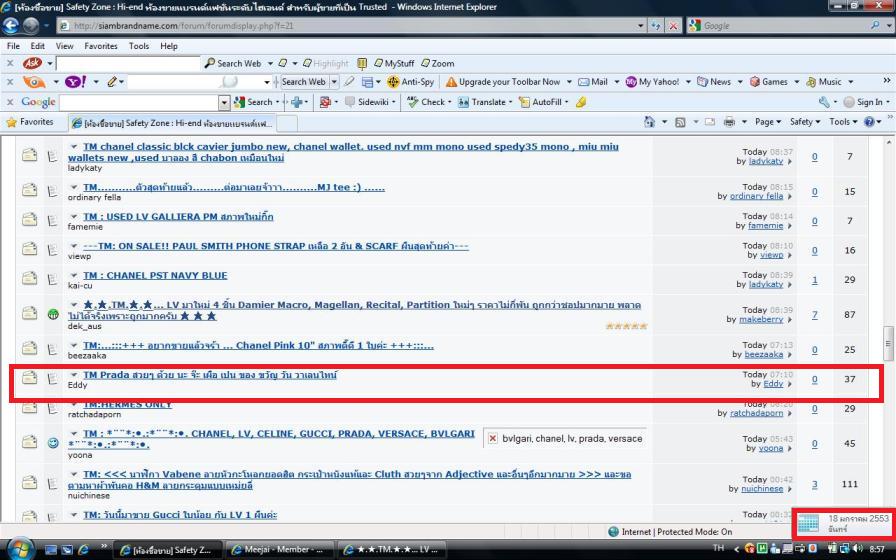Click the RSS feeds icon
Viewport: 896px width, 560px height.
tap(680, 122)
